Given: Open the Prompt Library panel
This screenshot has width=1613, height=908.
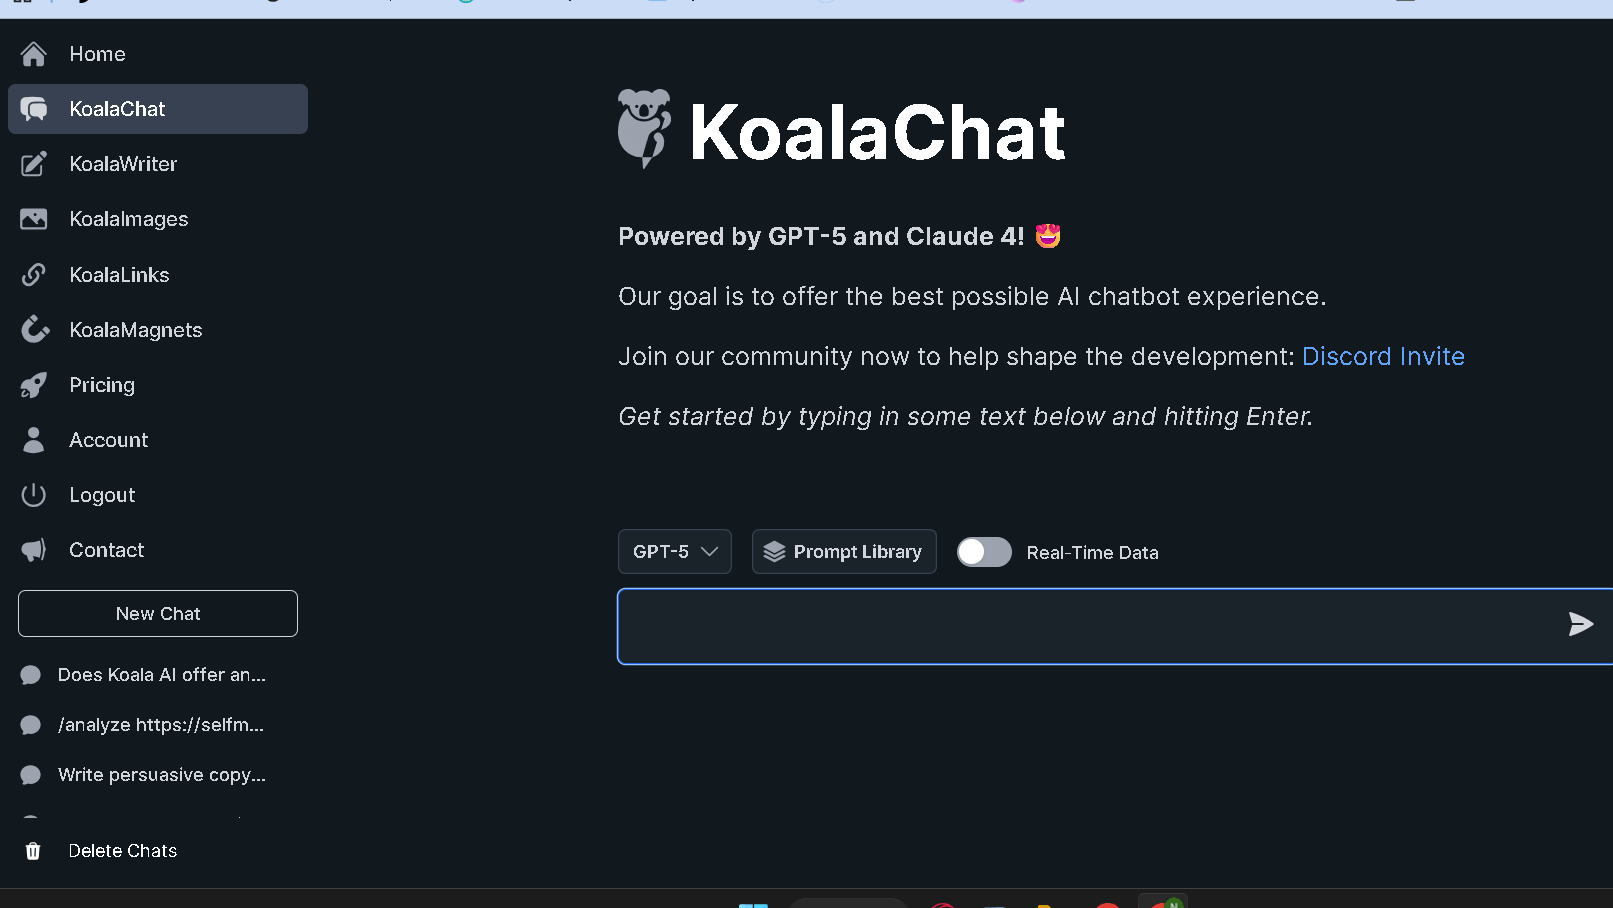Looking at the screenshot, I should pyautogui.click(x=844, y=551).
